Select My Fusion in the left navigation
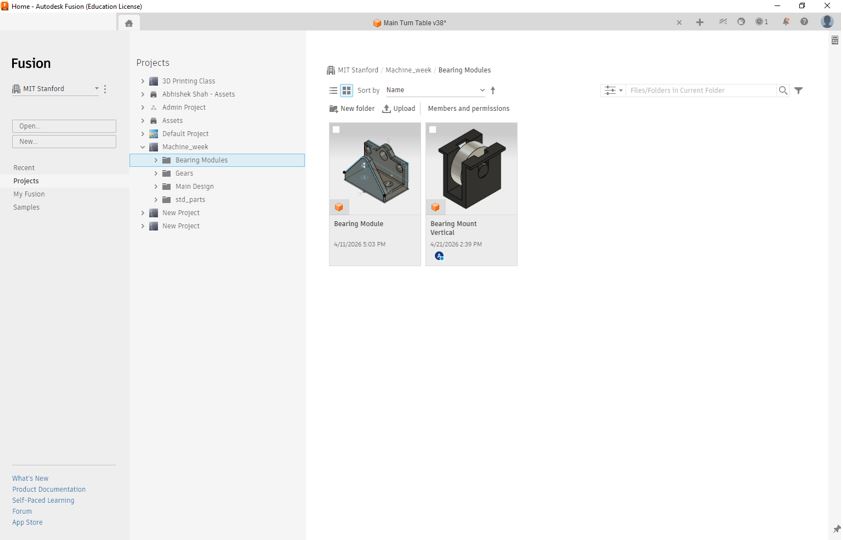Screen dimensions: 843x540 tap(29, 194)
